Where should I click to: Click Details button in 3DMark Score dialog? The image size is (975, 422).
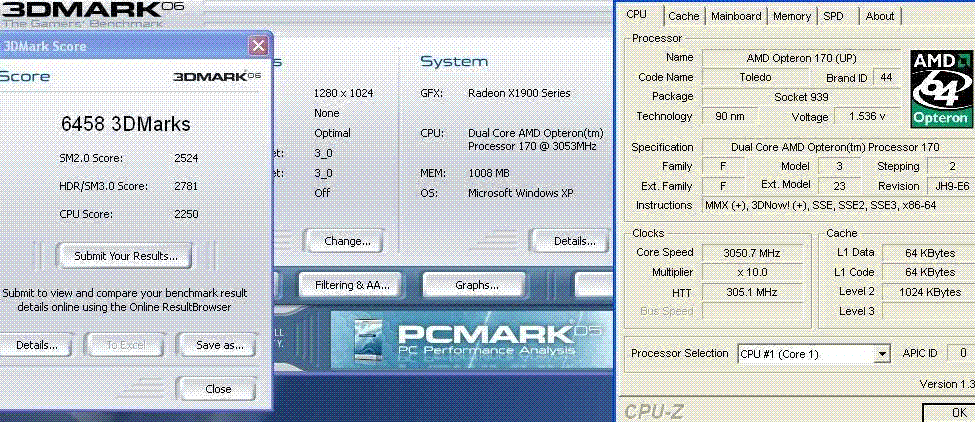(x=35, y=345)
